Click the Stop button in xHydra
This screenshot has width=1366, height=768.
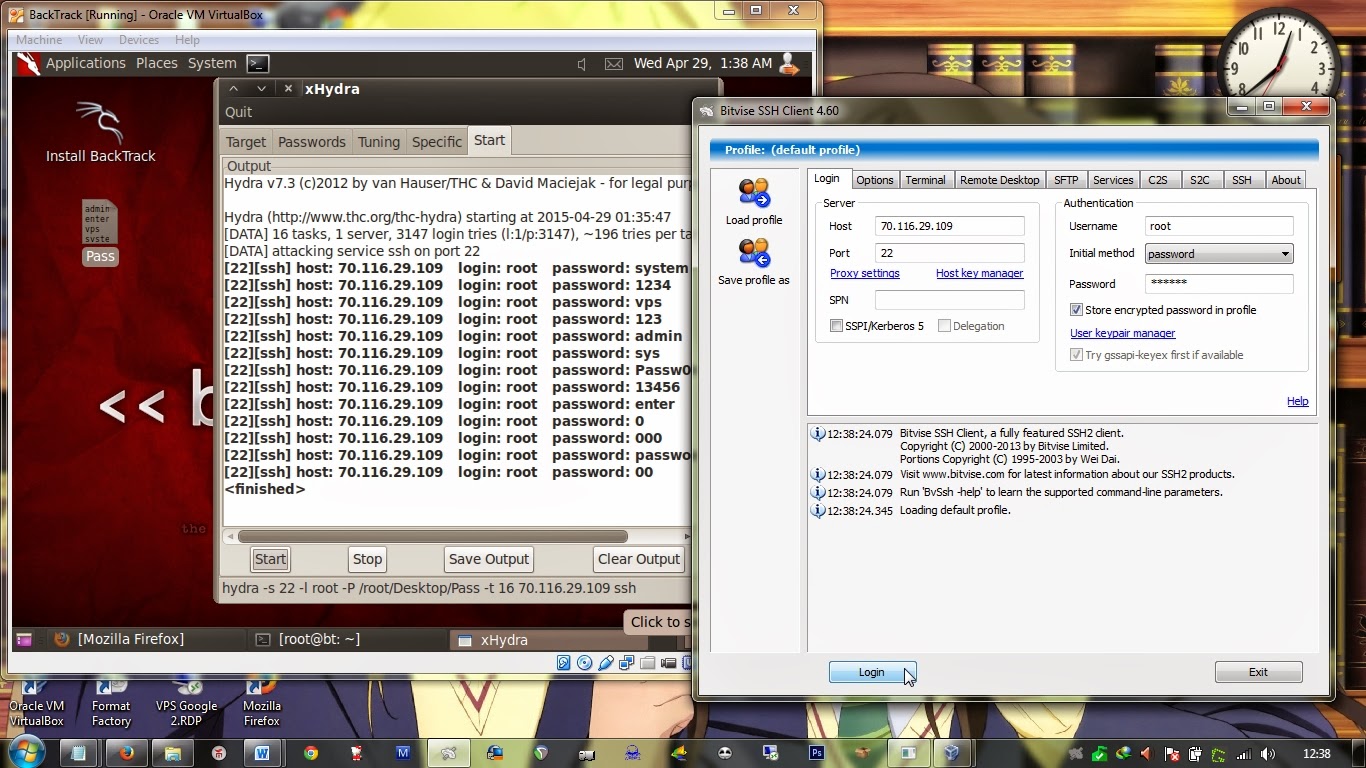pos(367,559)
